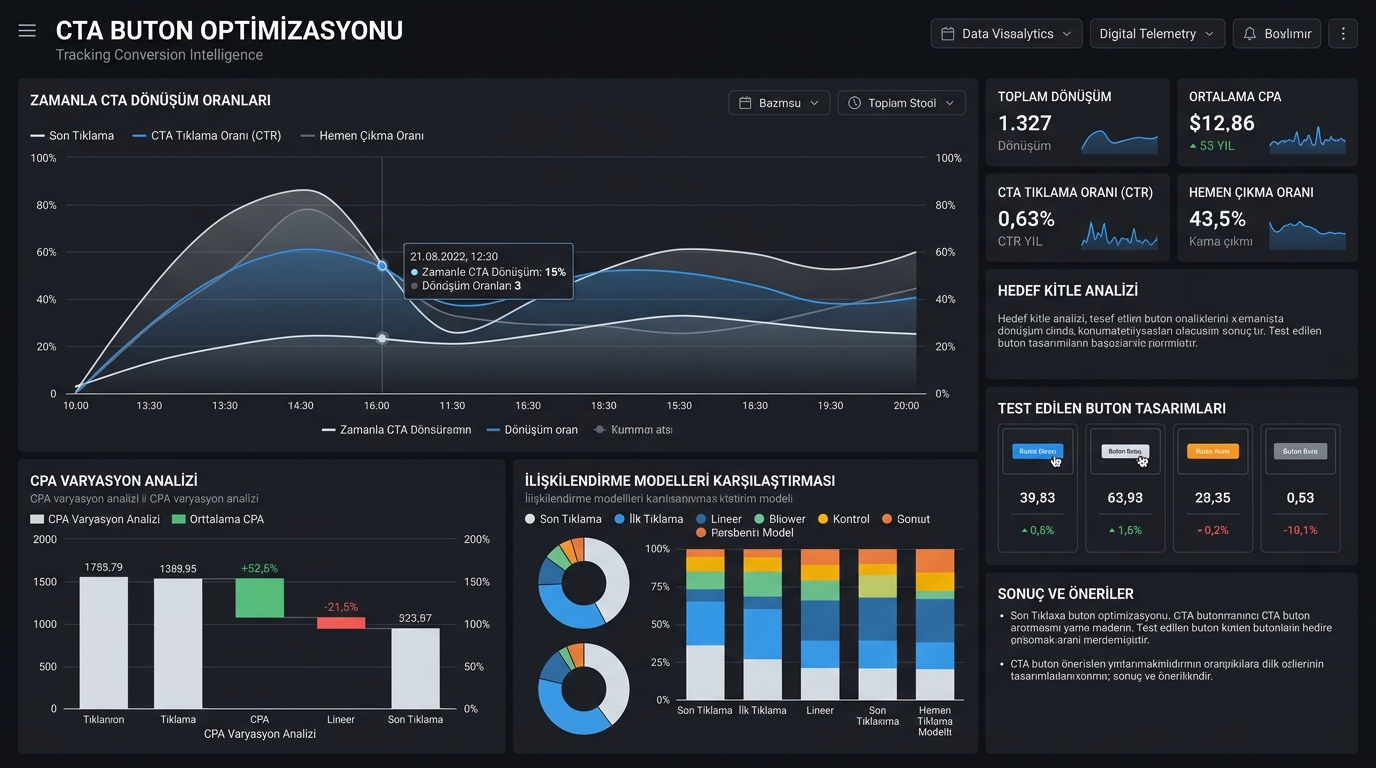
Task: Select the blue button design card 39,83
Action: [x=1038, y=488]
